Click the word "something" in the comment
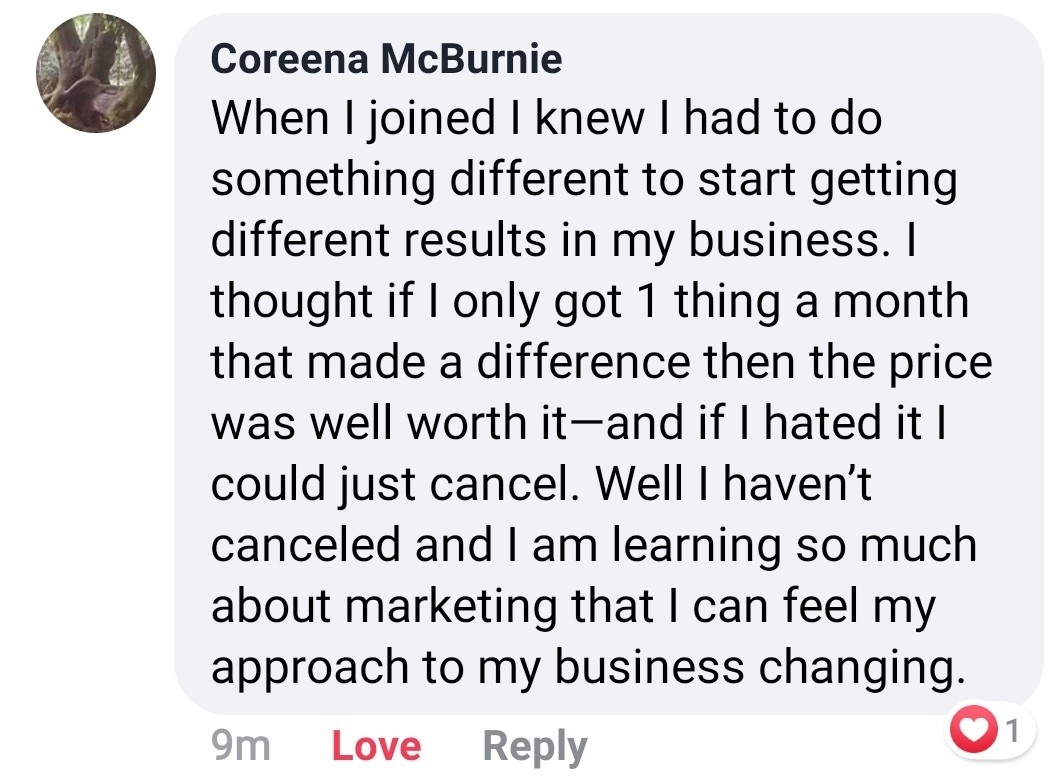Viewport: 1056px width, 781px height. pos(324,181)
